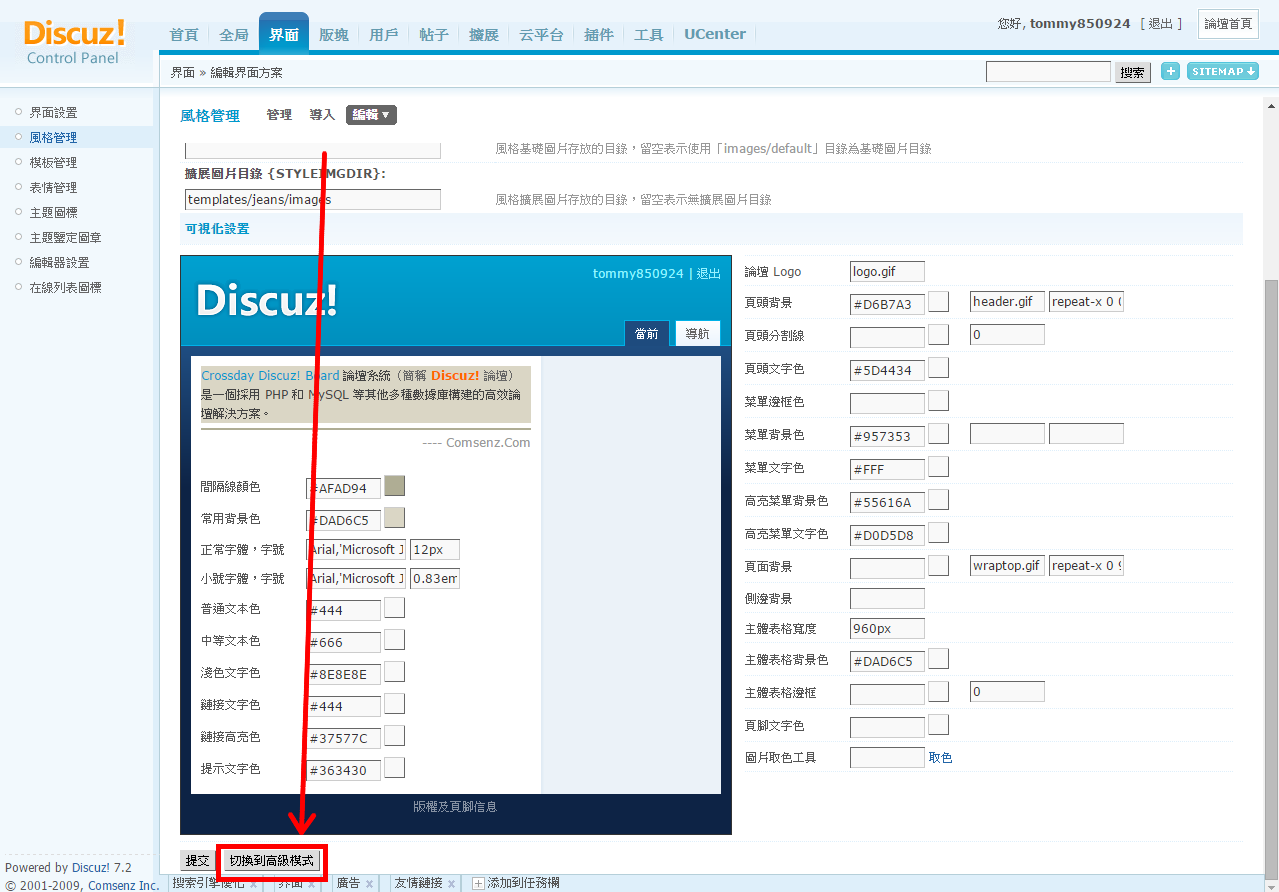This screenshot has height=892, width=1279.
Task: Pick the 頁頭文字色 color swatch
Action: point(939,368)
